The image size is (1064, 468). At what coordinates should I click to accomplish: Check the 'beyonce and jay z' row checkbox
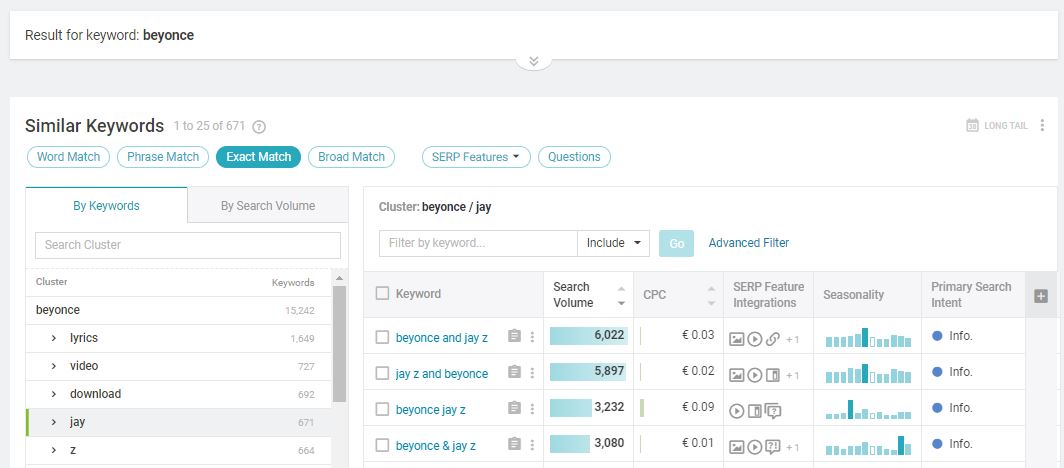pyautogui.click(x=383, y=337)
